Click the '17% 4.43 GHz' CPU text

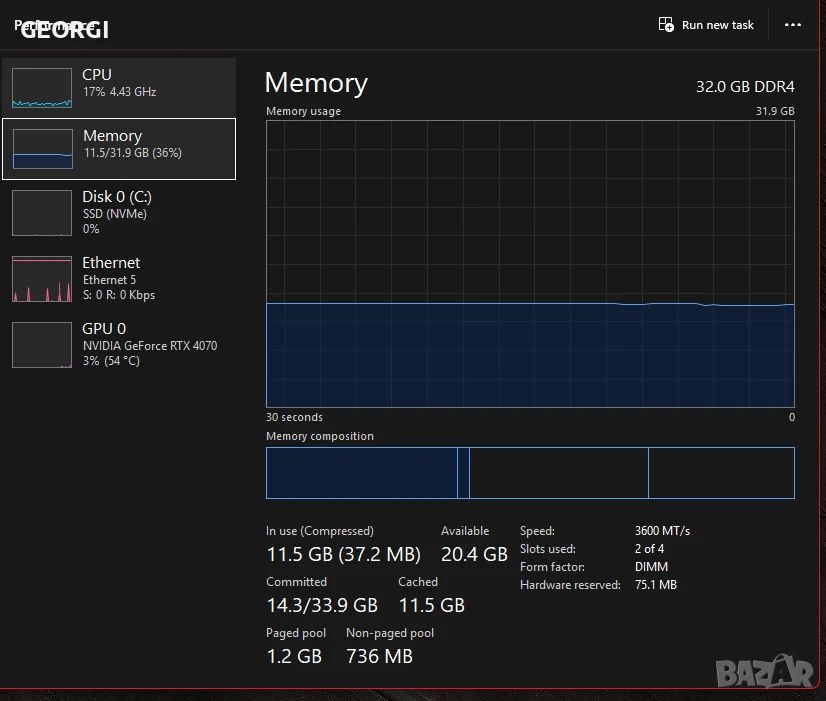click(120, 92)
